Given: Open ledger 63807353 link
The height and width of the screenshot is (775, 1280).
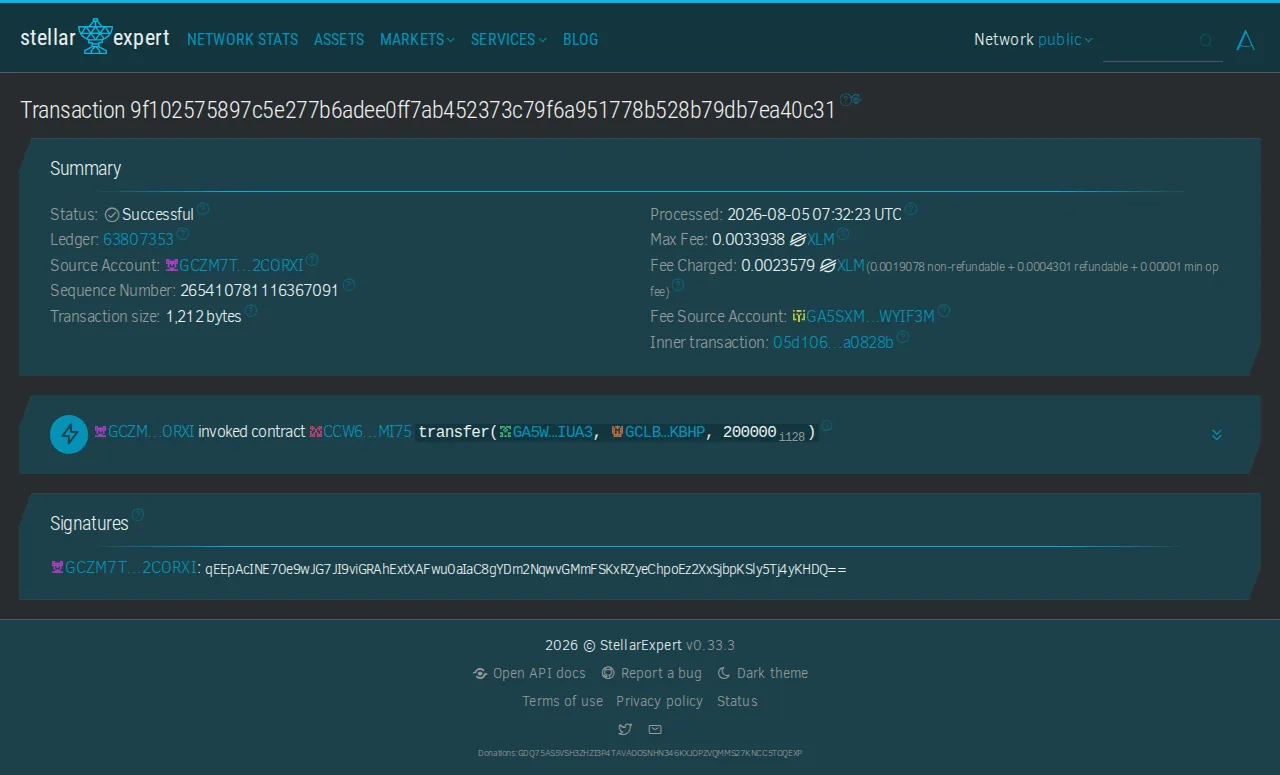Looking at the screenshot, I should [x=138, y=240].
